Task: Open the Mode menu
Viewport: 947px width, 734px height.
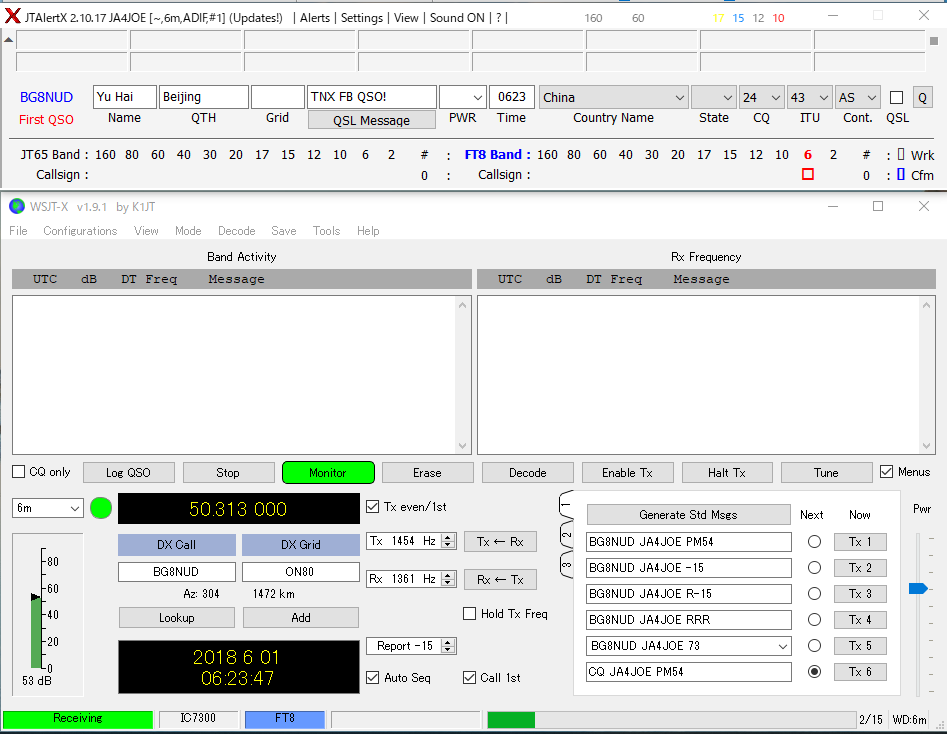Action: 188,231
